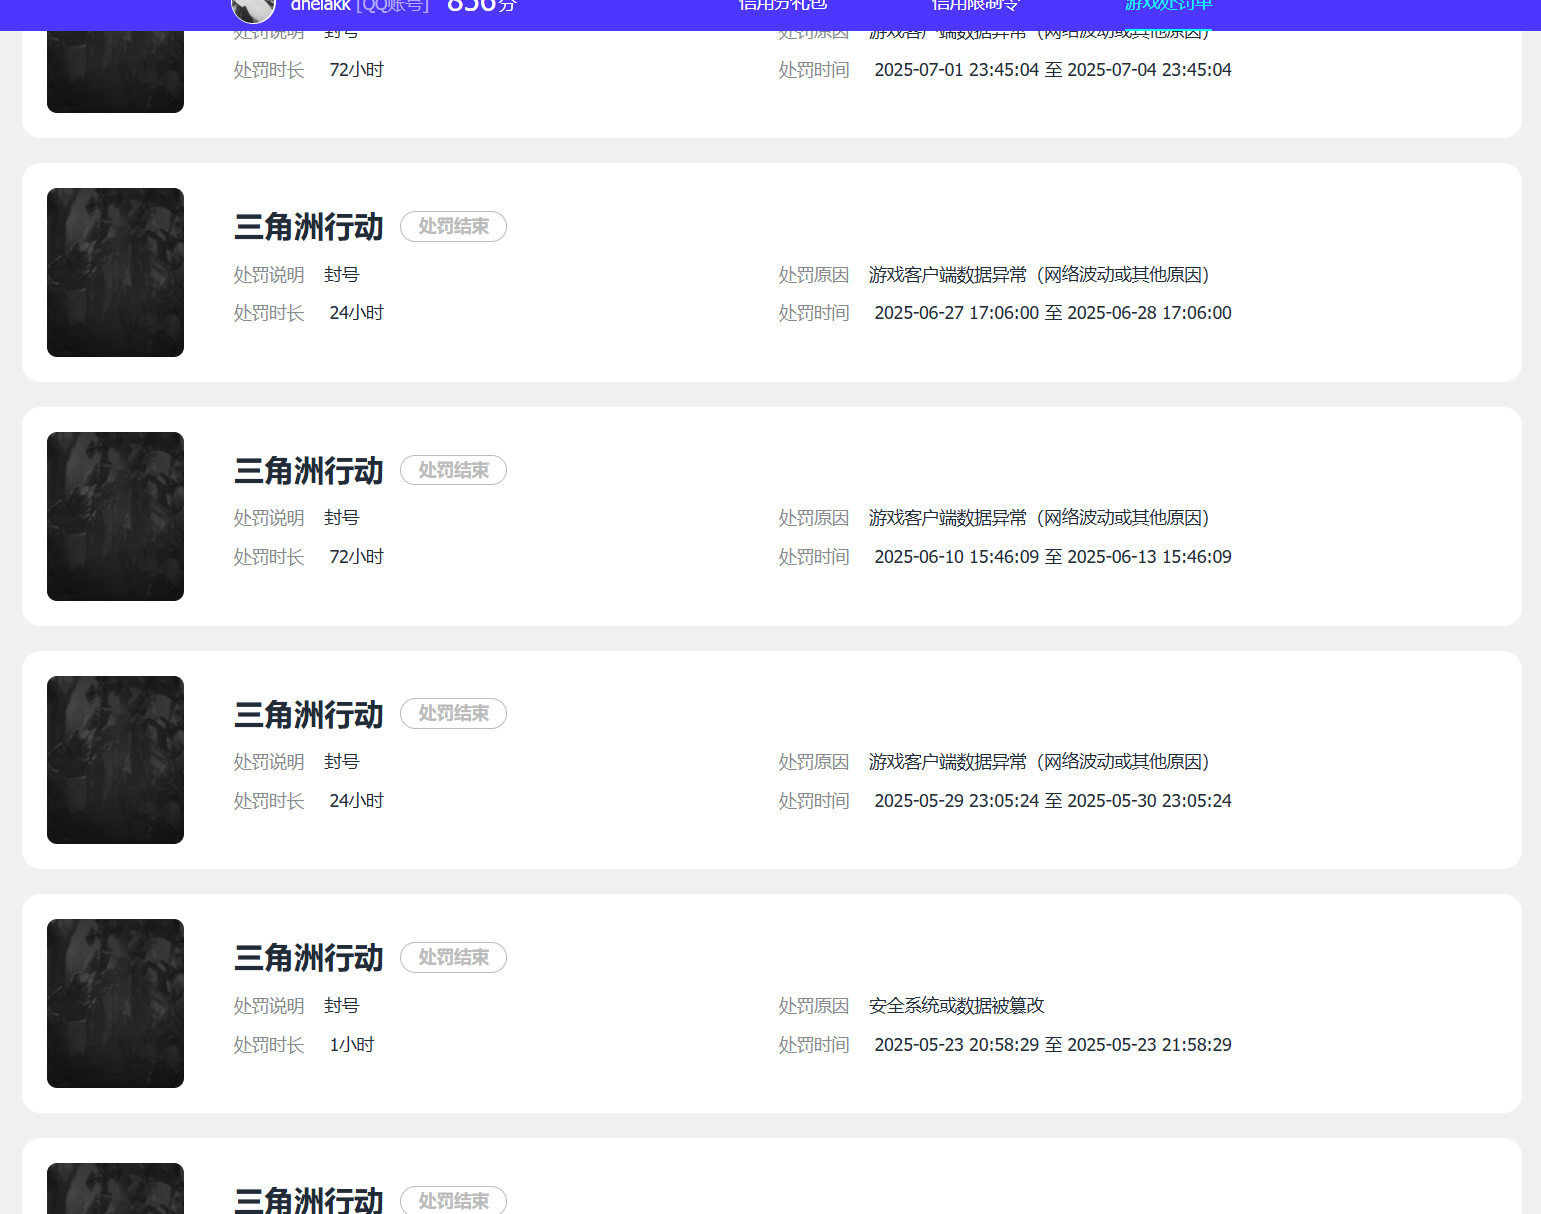
Task: Click the time range starting 2025-05-23 20:58:29
Action: (1053, 1045)
